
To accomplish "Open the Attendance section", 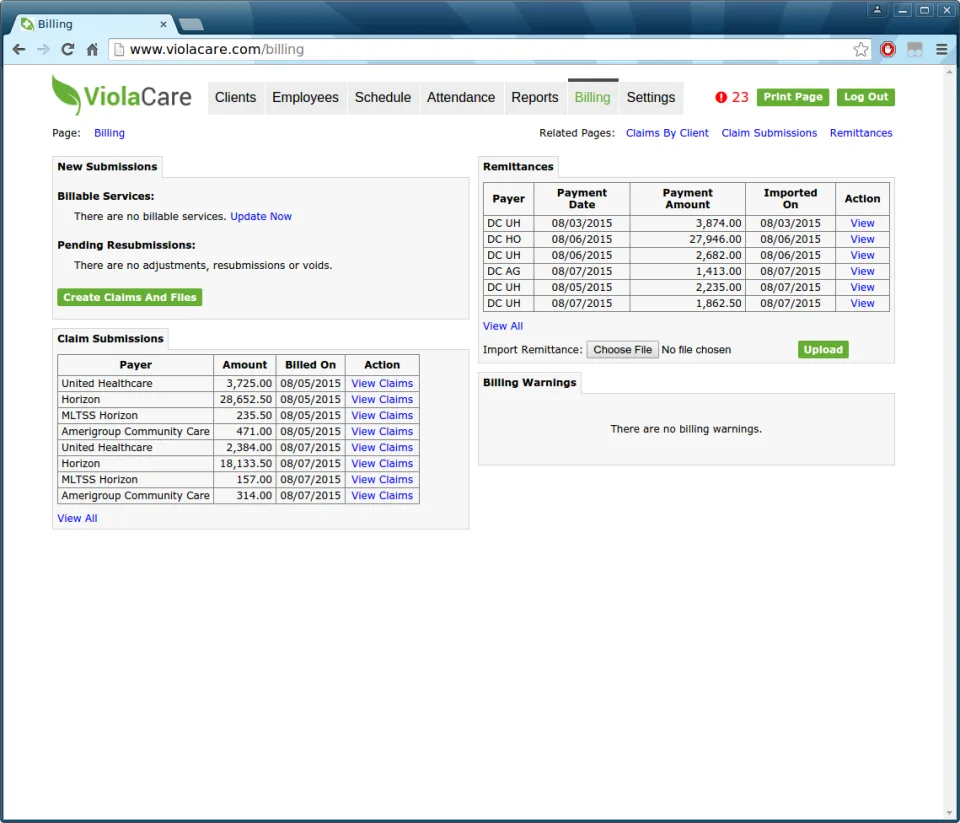I will point(461,97).
